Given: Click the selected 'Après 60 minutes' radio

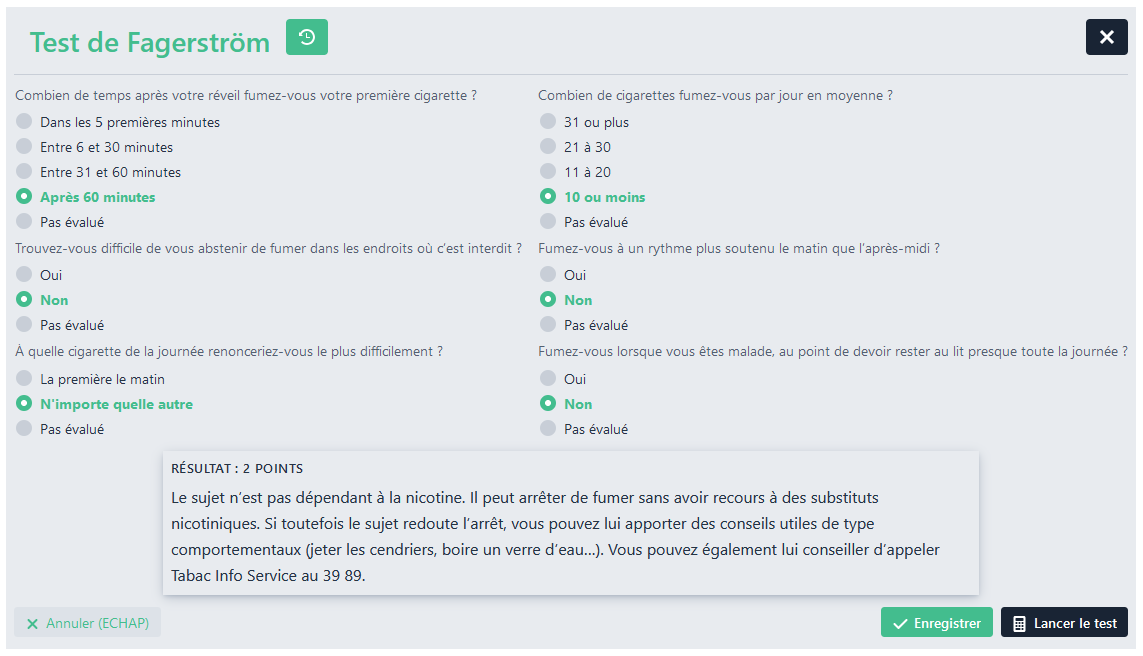Looking at the screenshot, I should [x=25, y=197].
